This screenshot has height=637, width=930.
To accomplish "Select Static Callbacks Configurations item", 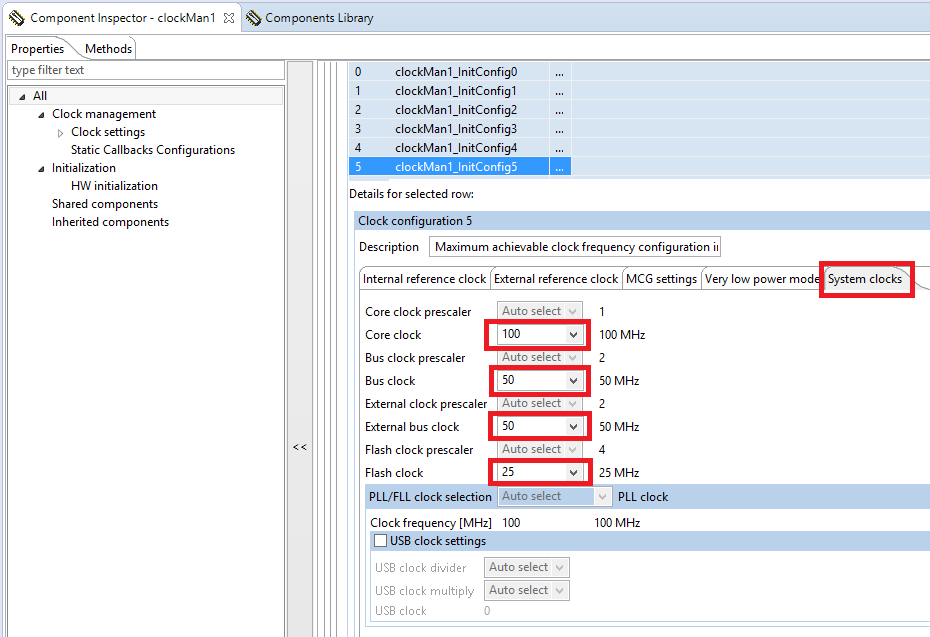I will pyautogui.click(x=152, y=150).
